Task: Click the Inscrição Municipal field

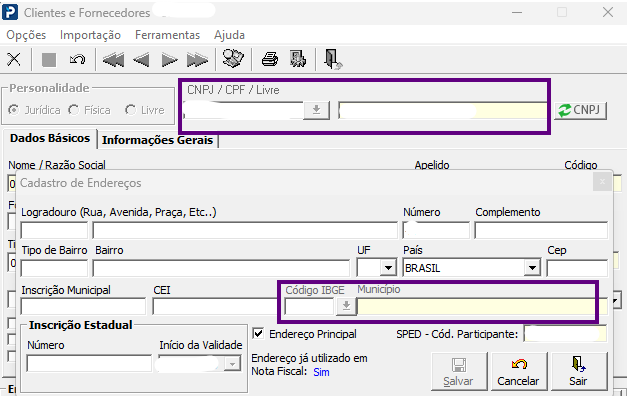Action: coord(83,307)
